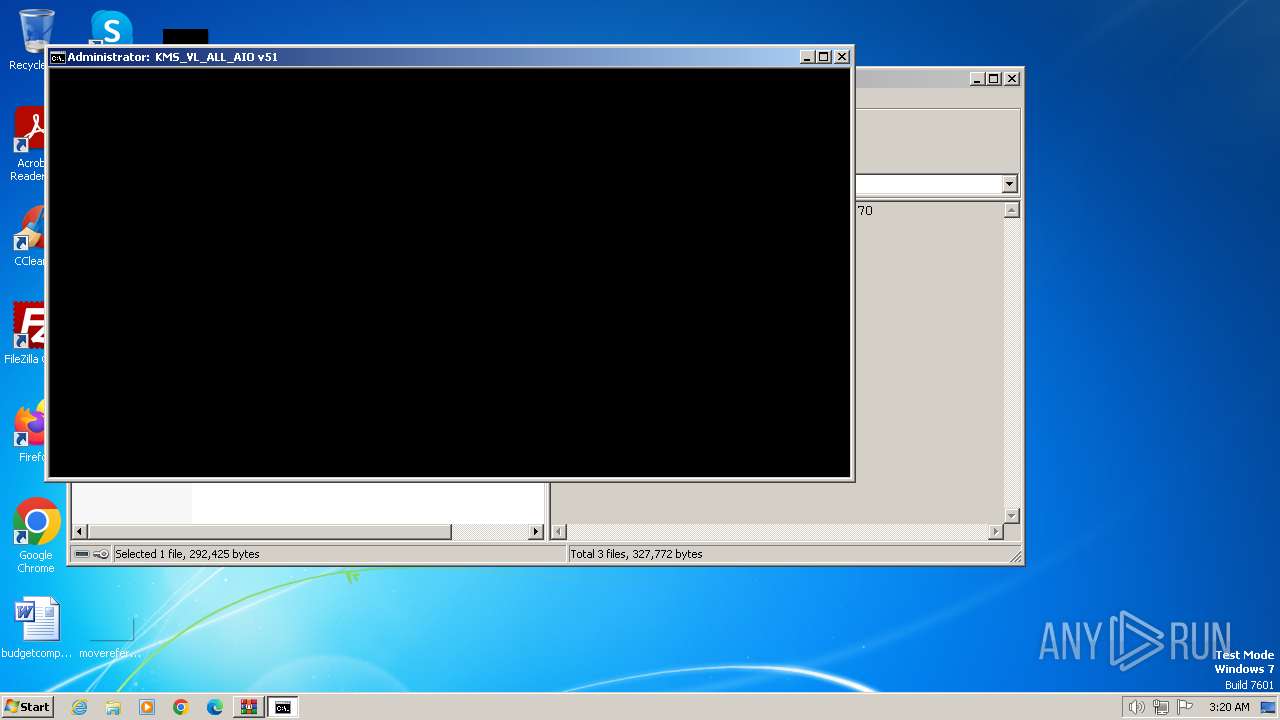Close the KMS_VL_ALL_AIO console window
The height and width of the screenshot is (720, 1280).
[x=842, y=57]
